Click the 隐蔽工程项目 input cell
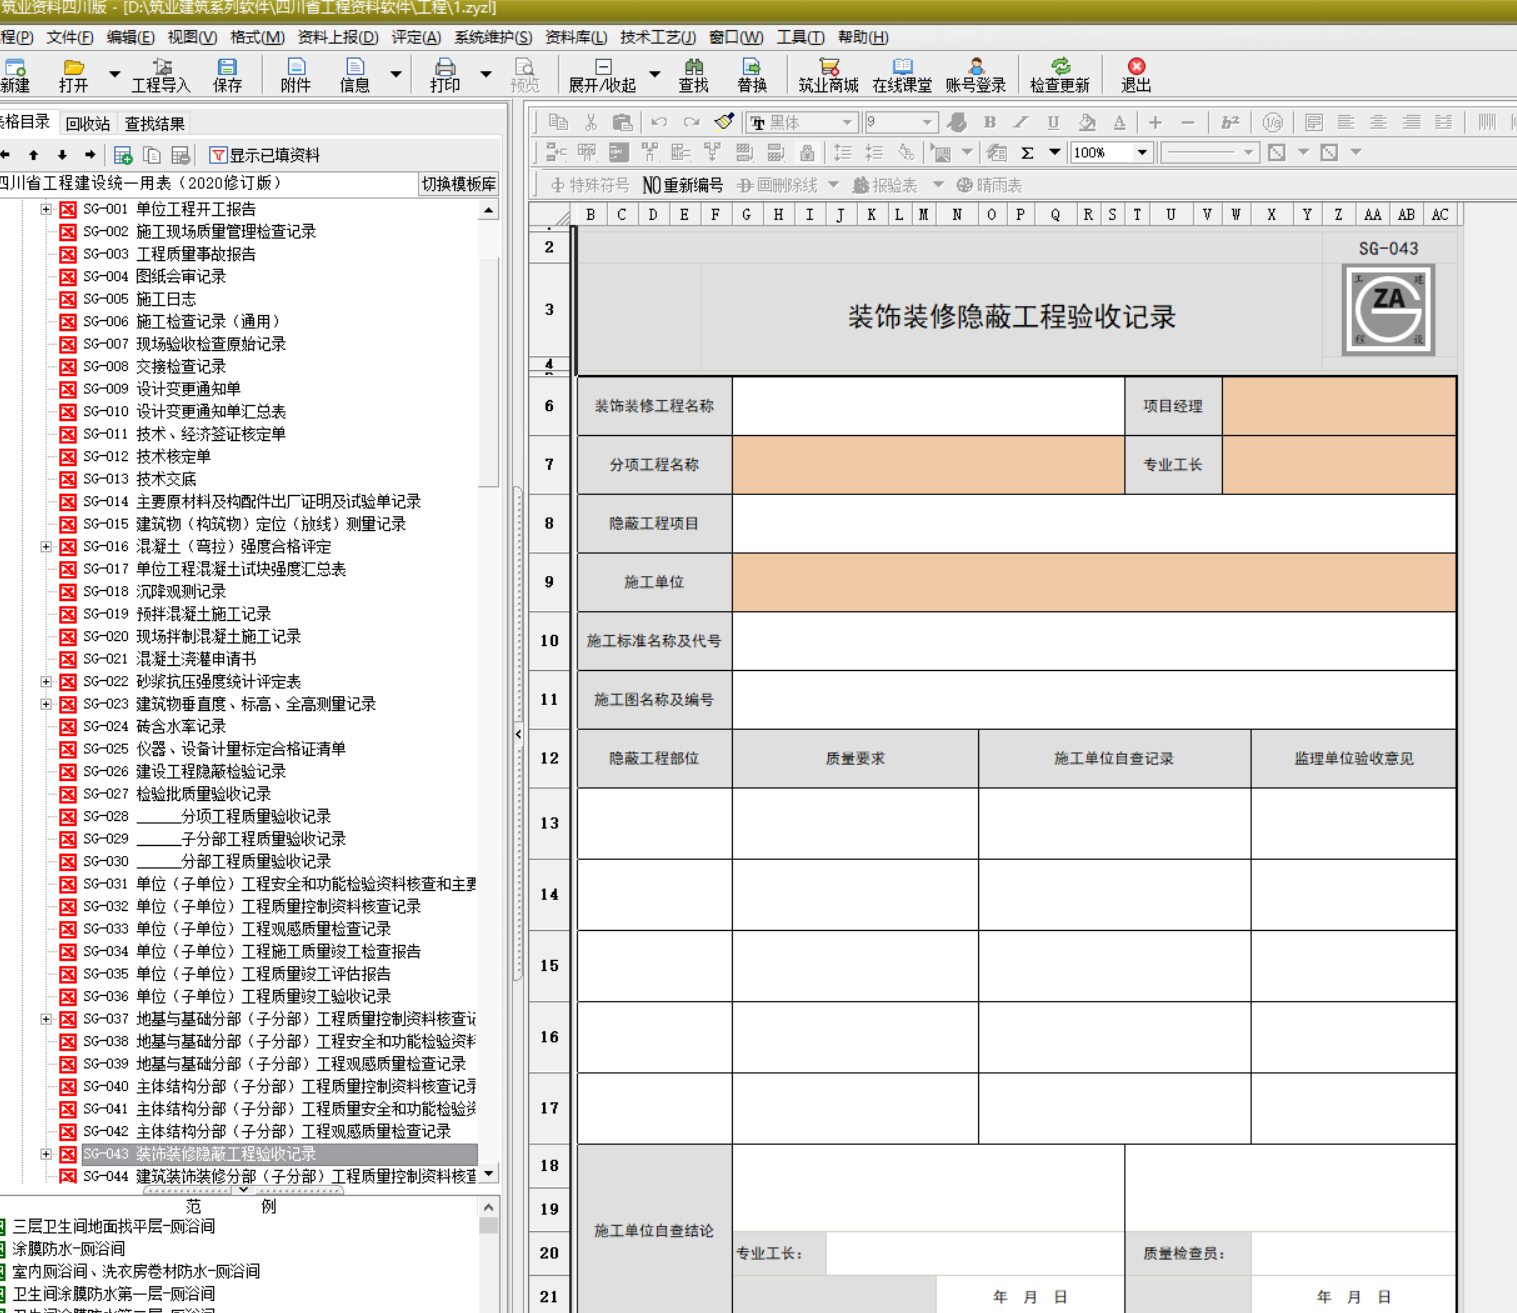1517x1313 pixels. [x=1094, y=523]
